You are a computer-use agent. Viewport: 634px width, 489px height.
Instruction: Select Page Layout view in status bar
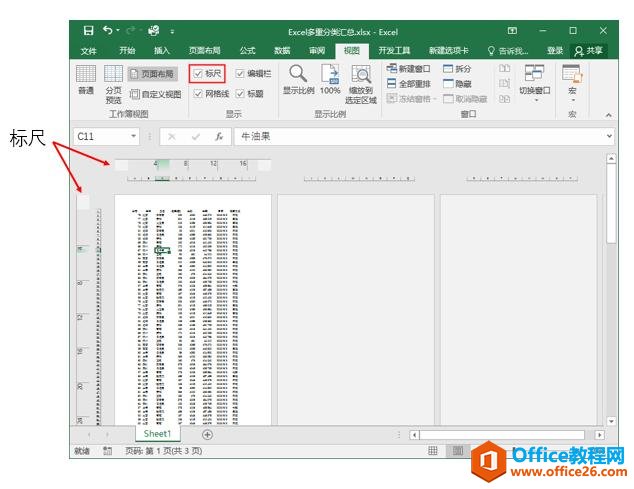(x=458, y=451)
